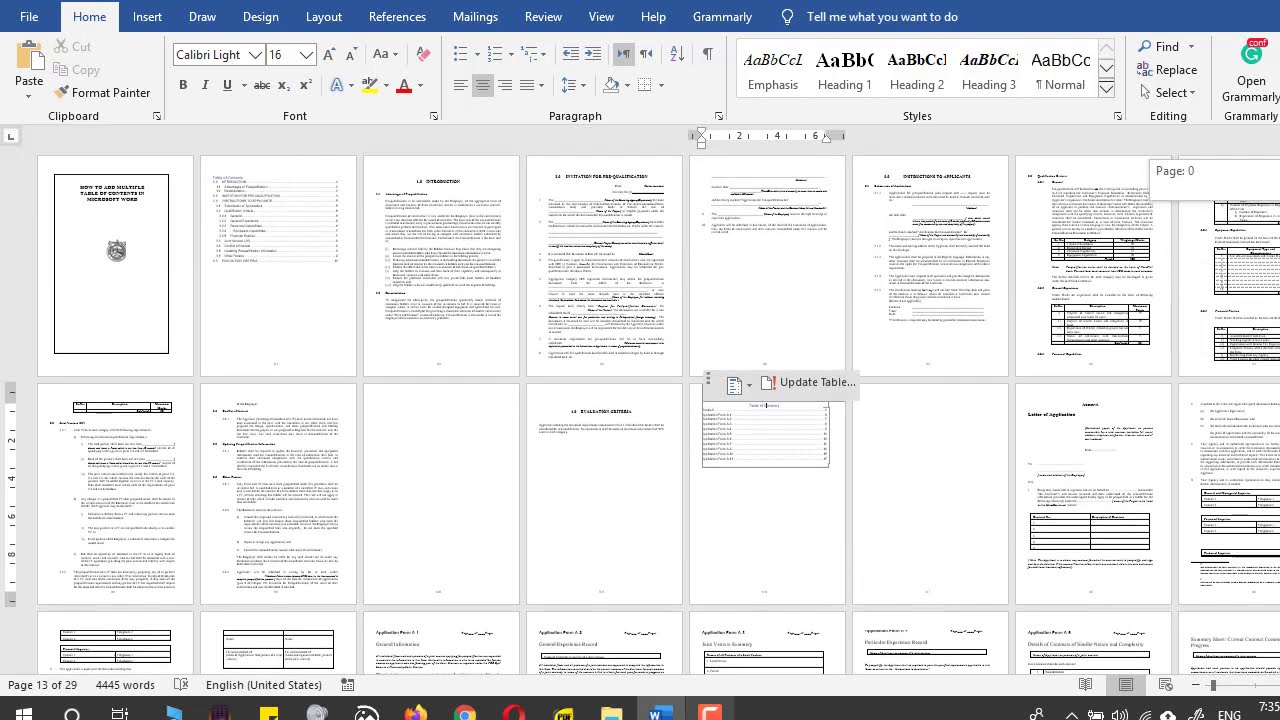1280x720 pixels.
Task: Switch to Review ribbon tab
Action: tap(543, 16)
